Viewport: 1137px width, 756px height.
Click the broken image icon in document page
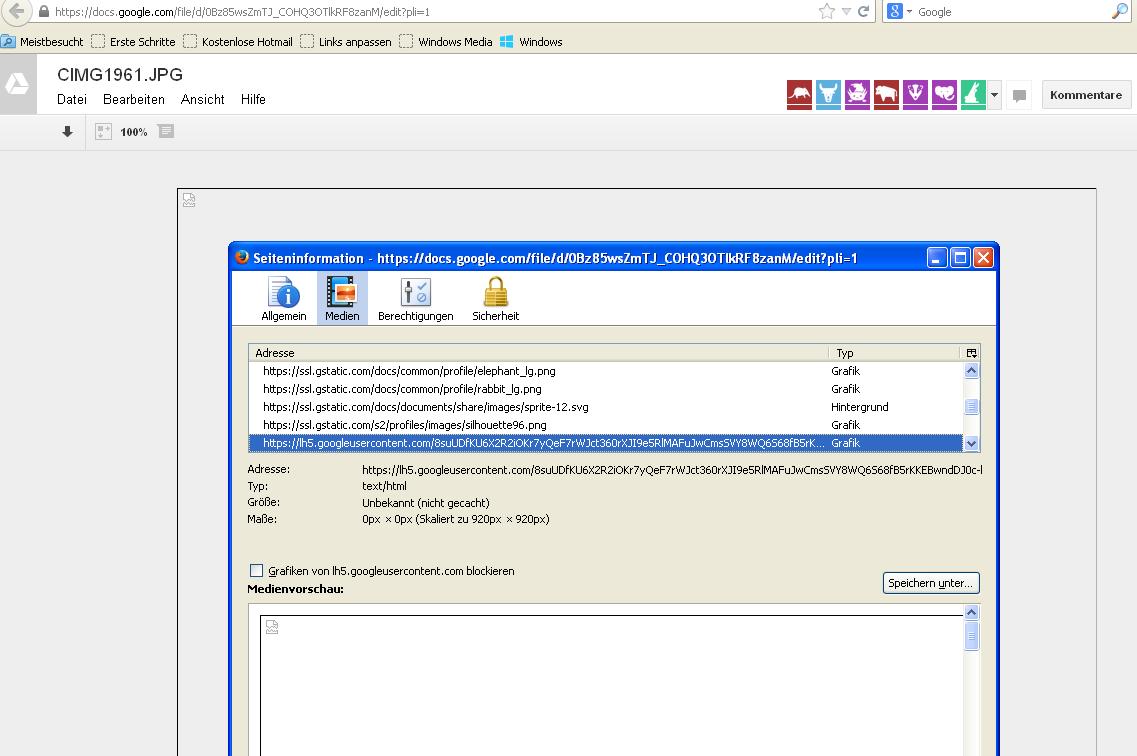[189, 200]
